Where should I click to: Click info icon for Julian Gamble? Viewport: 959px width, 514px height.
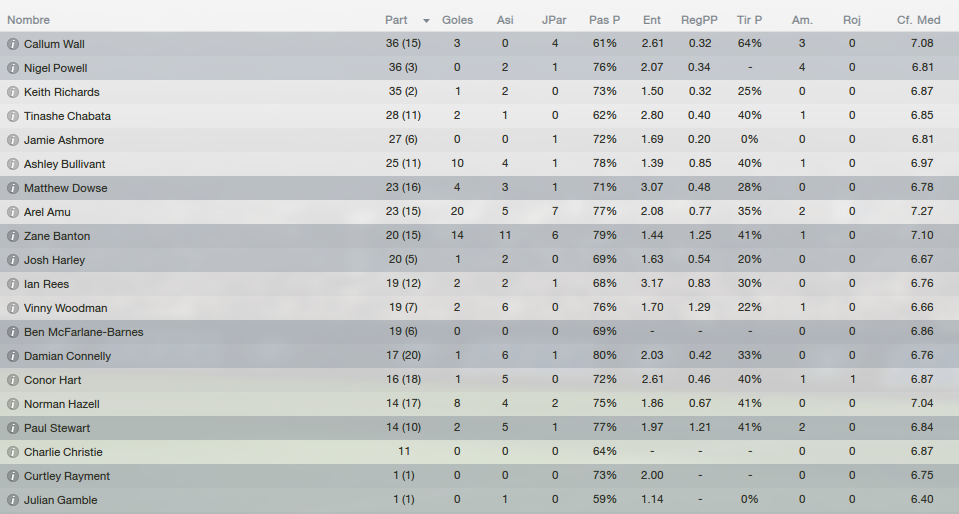coord(12,500)
